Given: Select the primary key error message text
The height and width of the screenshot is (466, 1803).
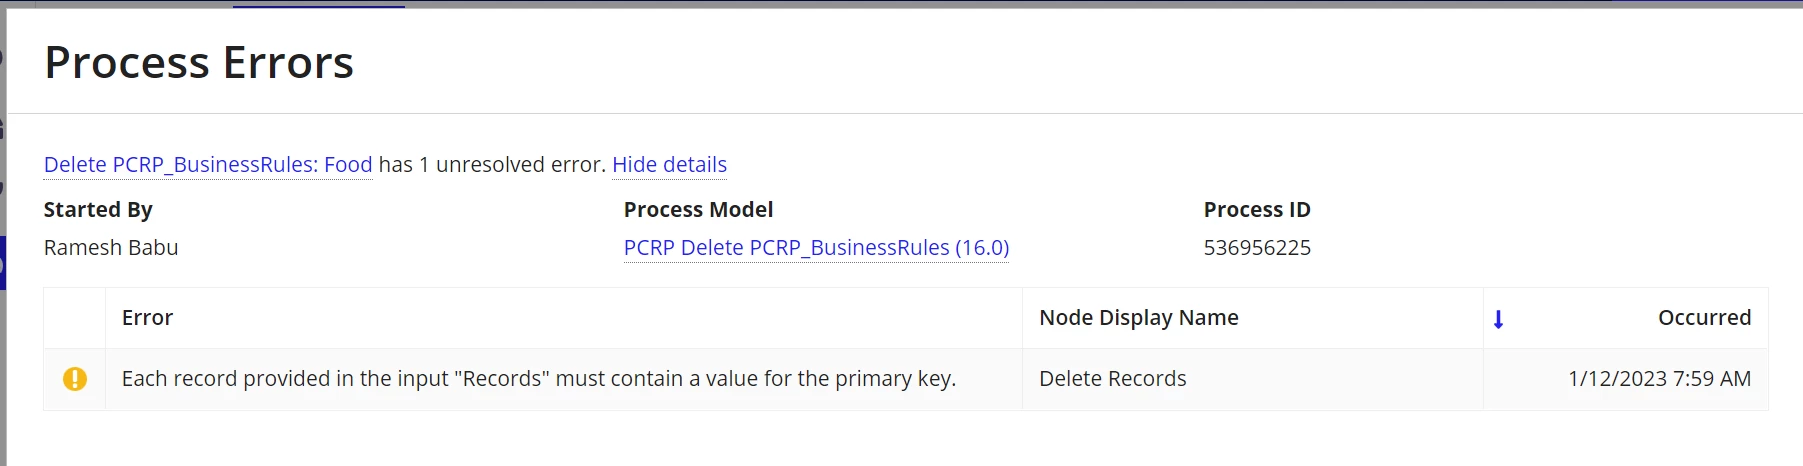Looking at the screenshot, I should pyautogui.click(x=539, y=379).
